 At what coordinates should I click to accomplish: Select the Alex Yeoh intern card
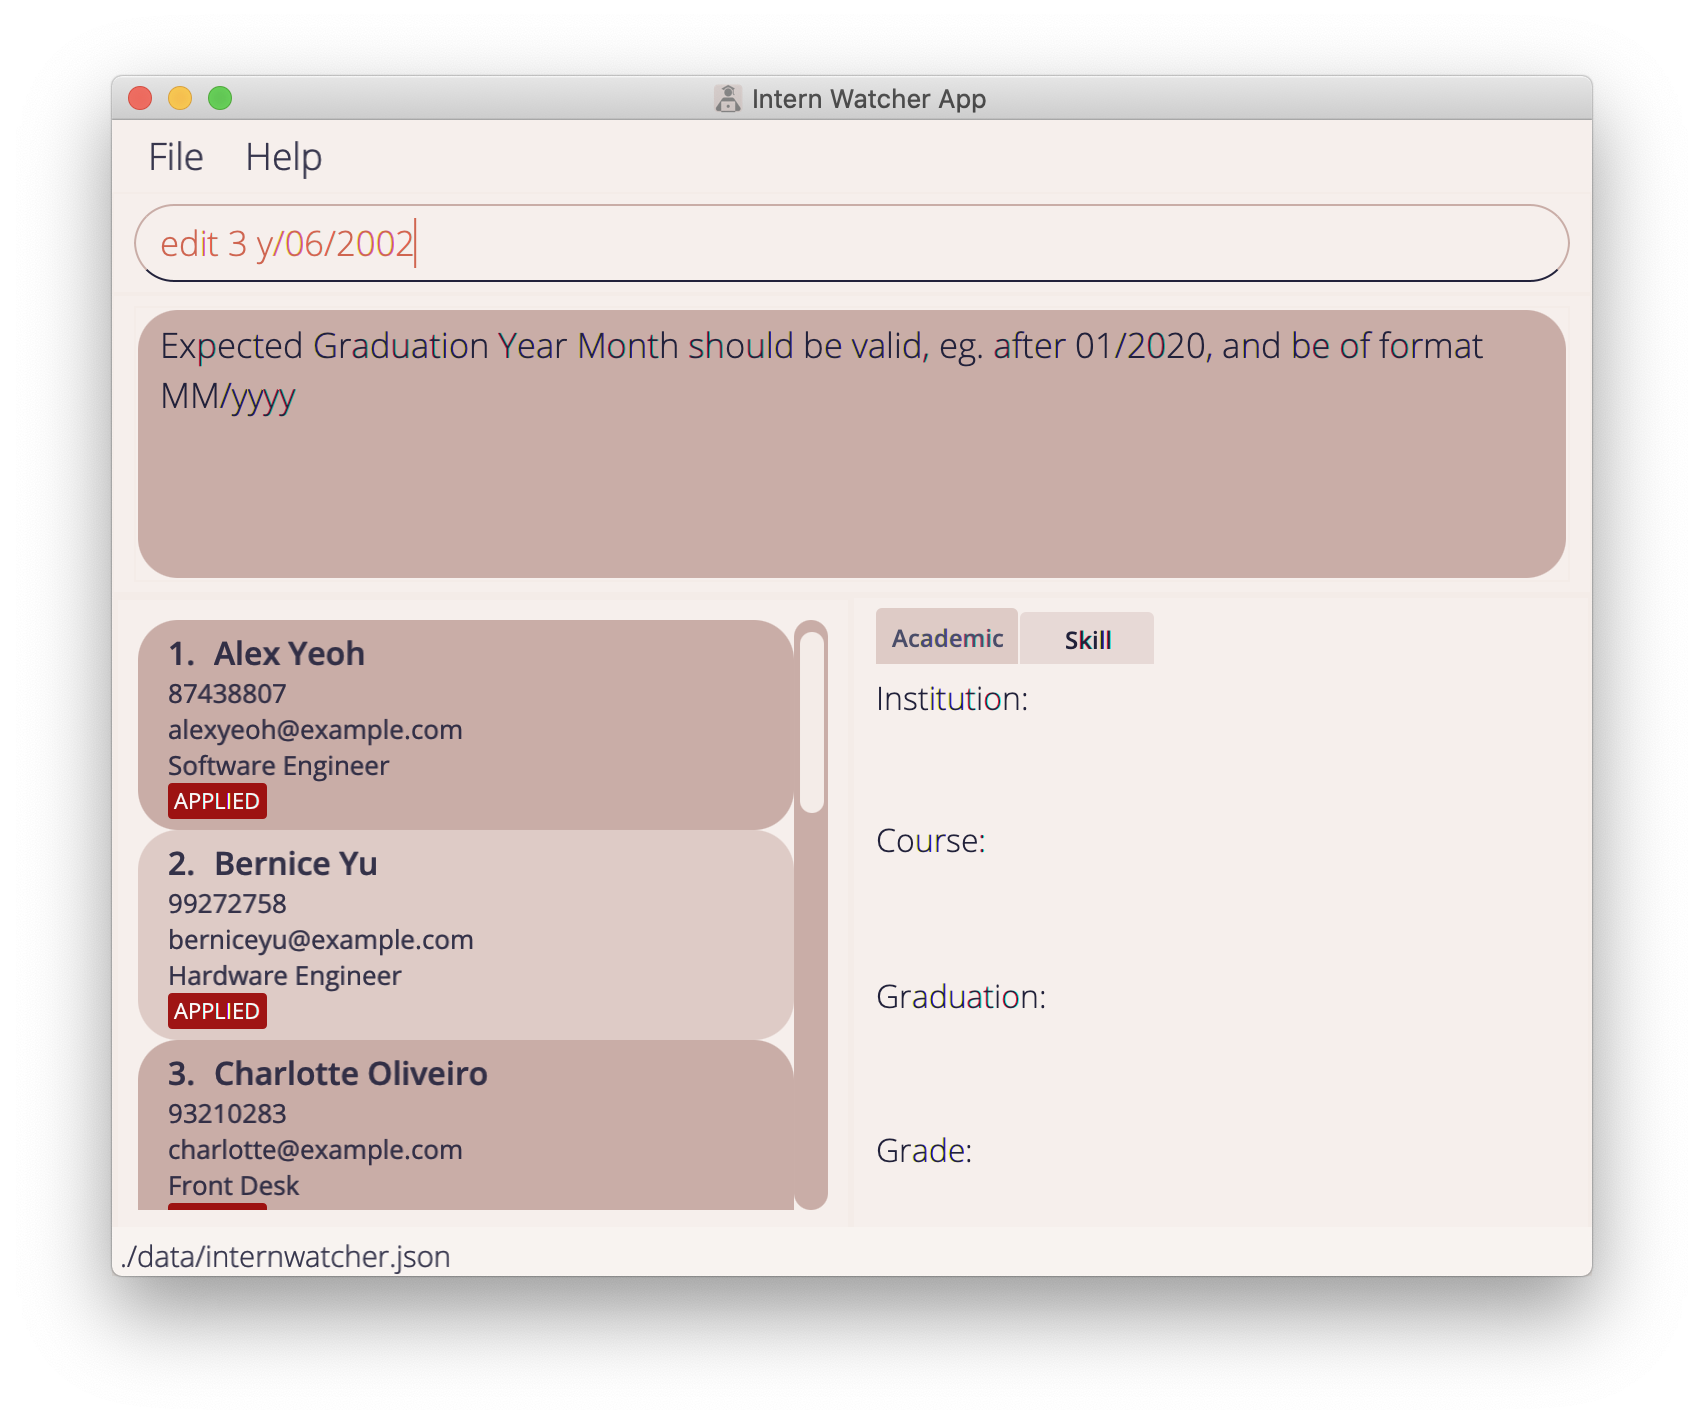(466, 725)
